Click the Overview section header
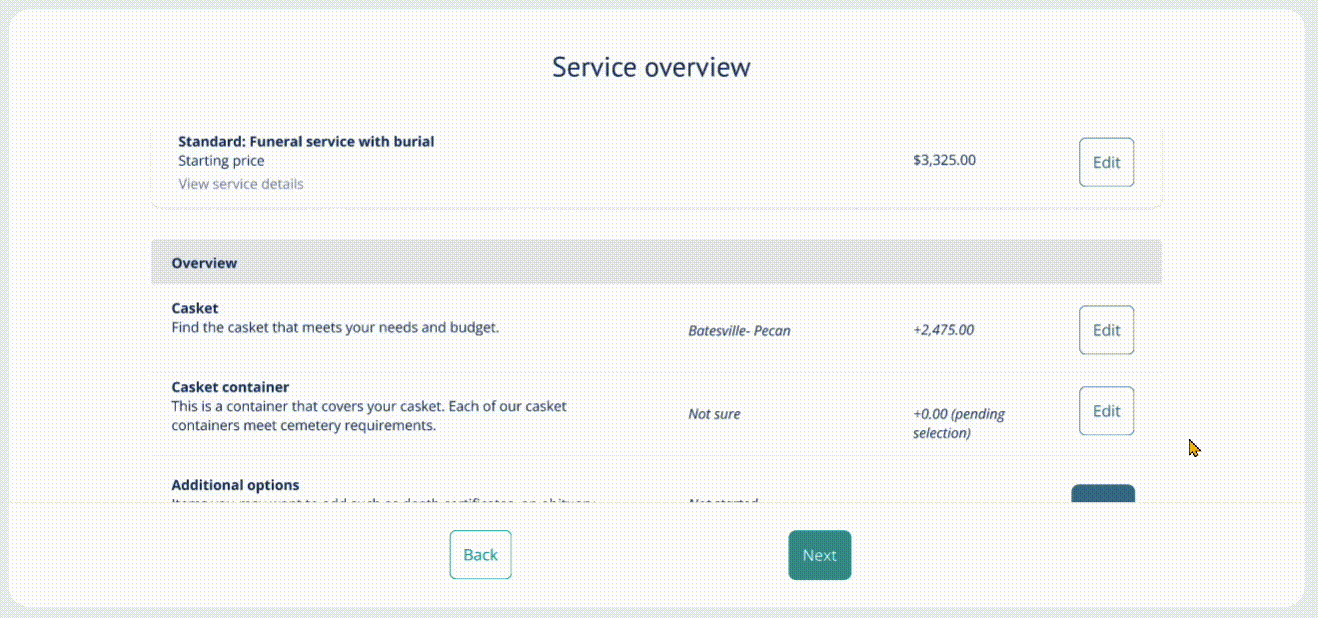The height and width of the screenshot is (618, 1318). coord(205,263)
